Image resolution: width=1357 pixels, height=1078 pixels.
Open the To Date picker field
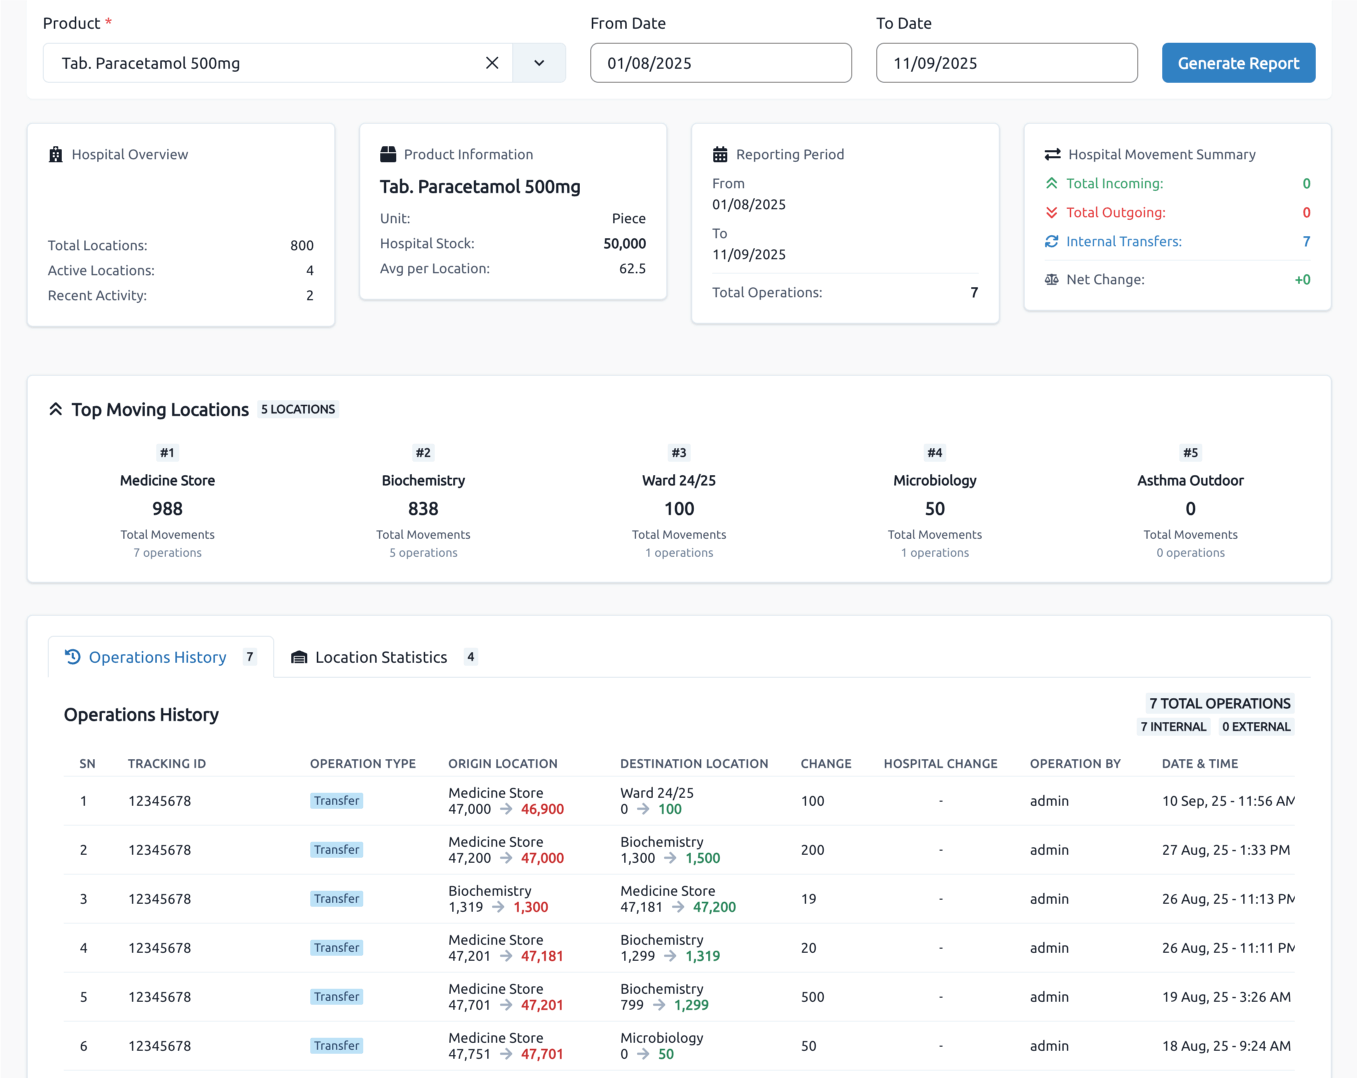pyautogui.click(x=1006, y=62)
